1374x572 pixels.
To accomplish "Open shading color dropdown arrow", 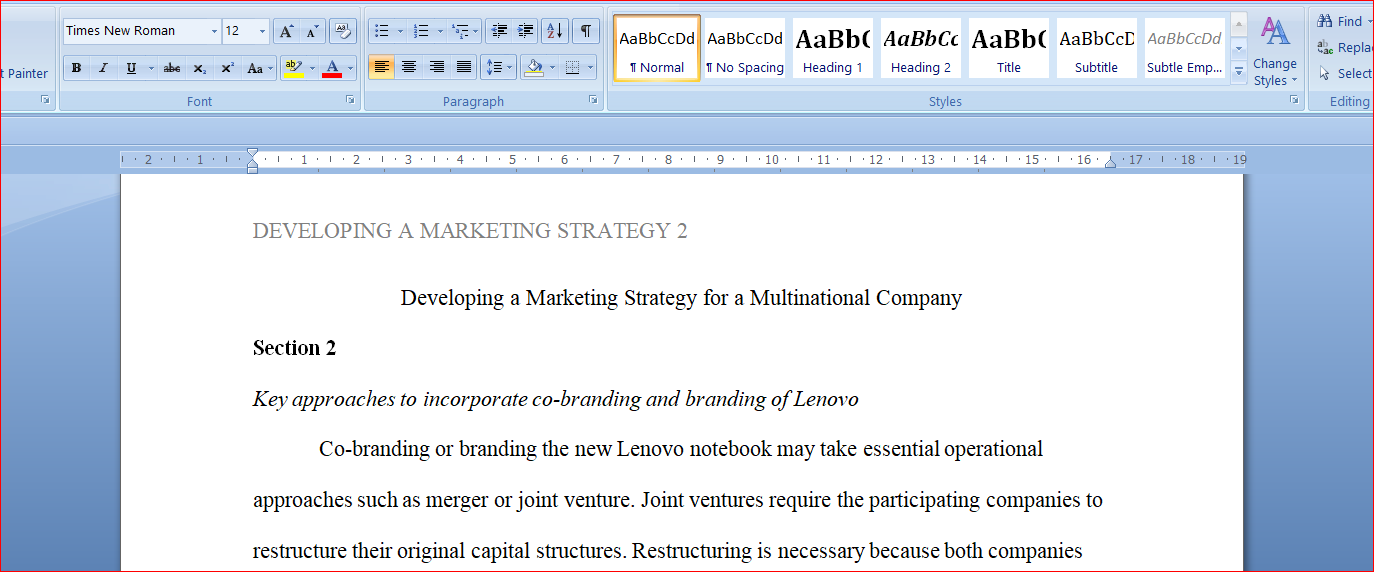I will click(552, 68).
